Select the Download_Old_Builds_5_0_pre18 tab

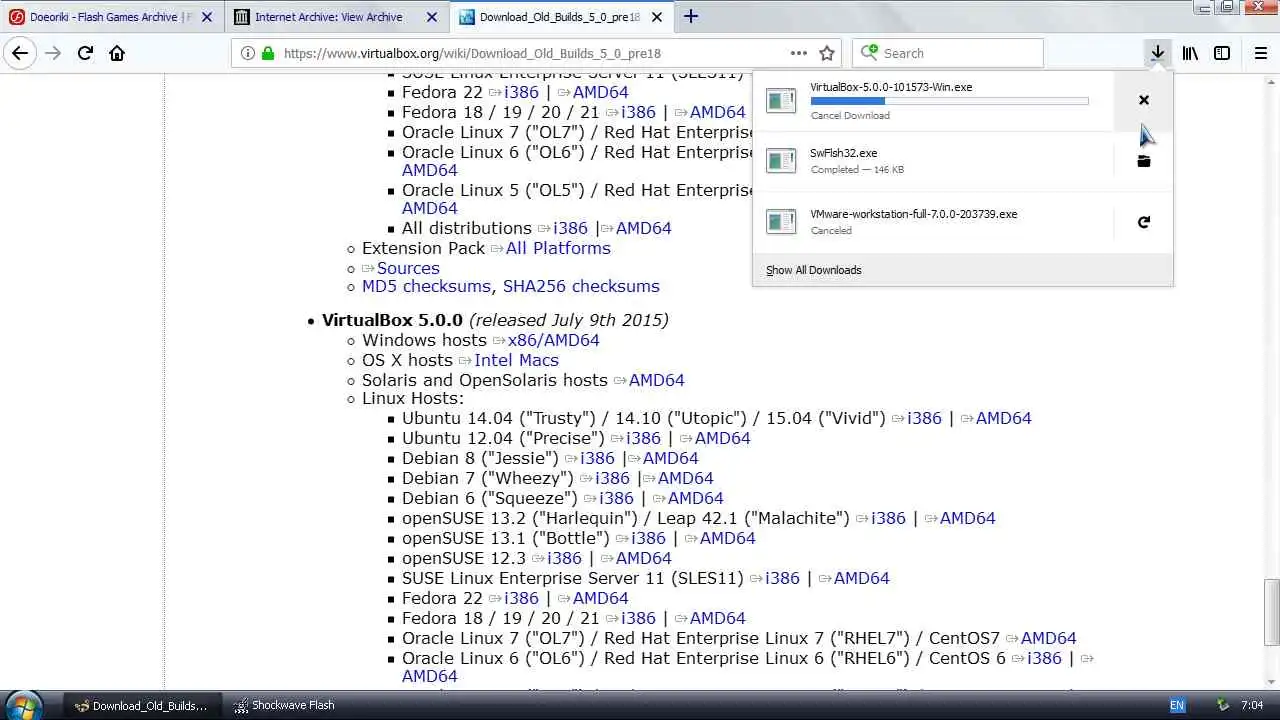click(x=563, y=17)
